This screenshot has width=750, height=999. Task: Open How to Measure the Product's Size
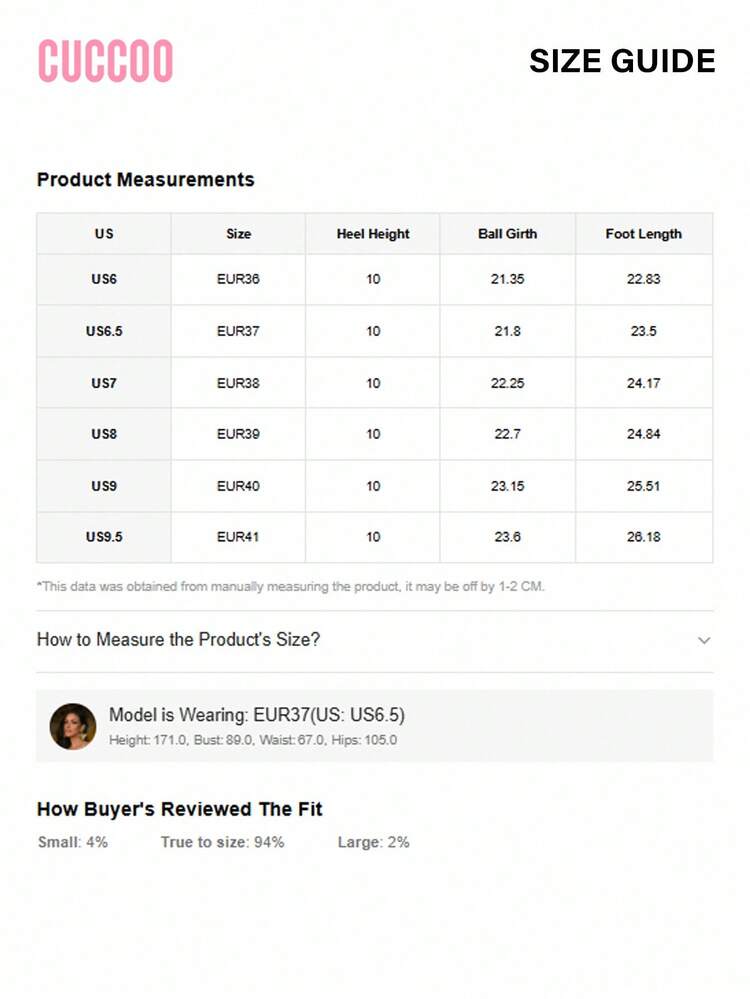(179, 640)
